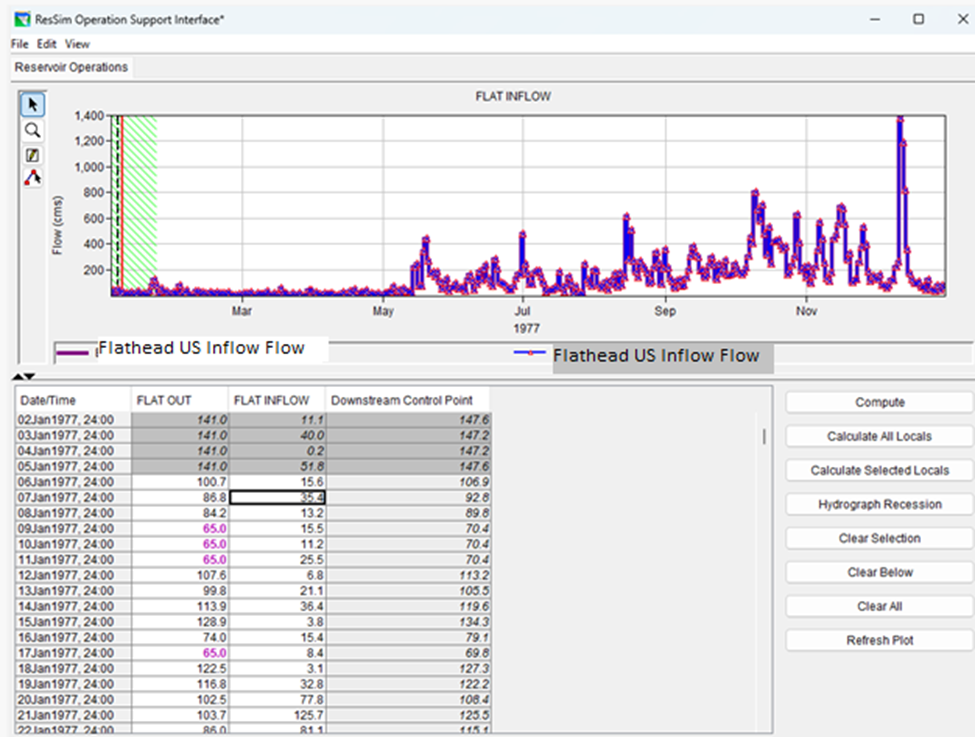
Task: Open the File menu
Action: click(20, 44)
